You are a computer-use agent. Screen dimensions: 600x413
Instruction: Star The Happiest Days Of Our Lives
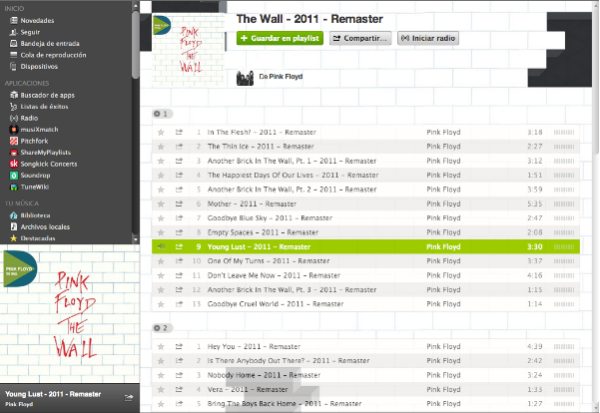pyautogui.click(x=161, y=175)
